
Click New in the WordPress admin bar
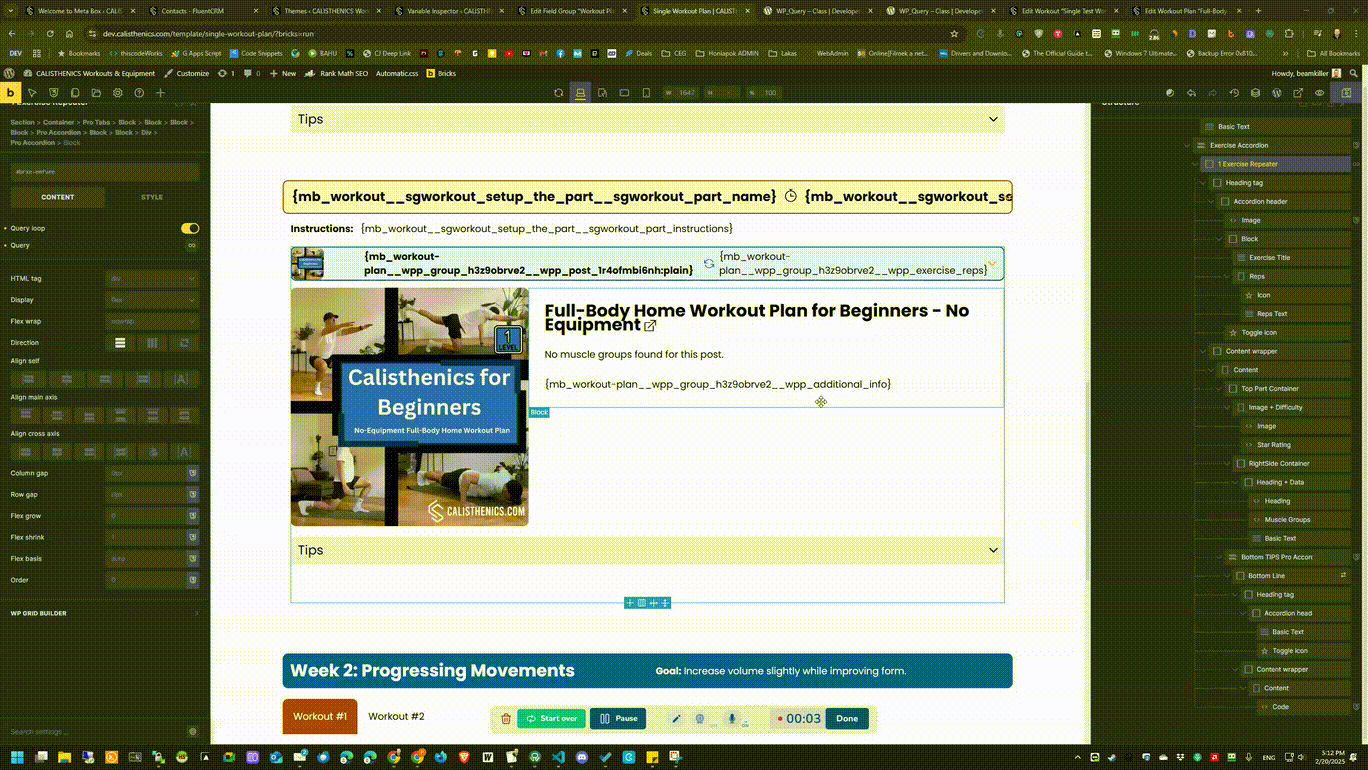point(284,73)
